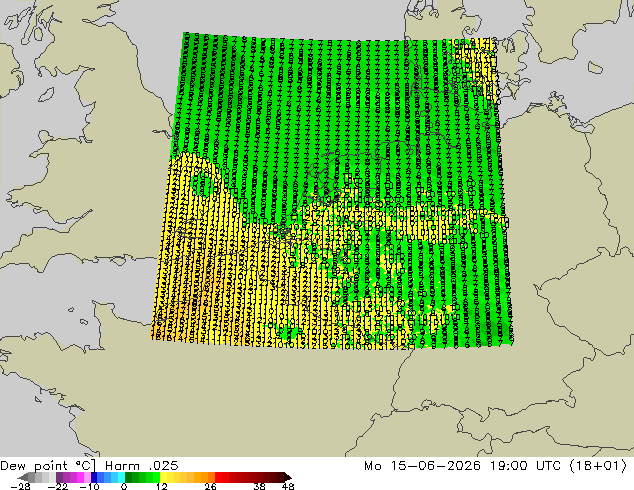Click the legend value label 38
Image resolution: width=634 pixels, height=490 pixels.
pyautogui.click(x=260, y=486)
